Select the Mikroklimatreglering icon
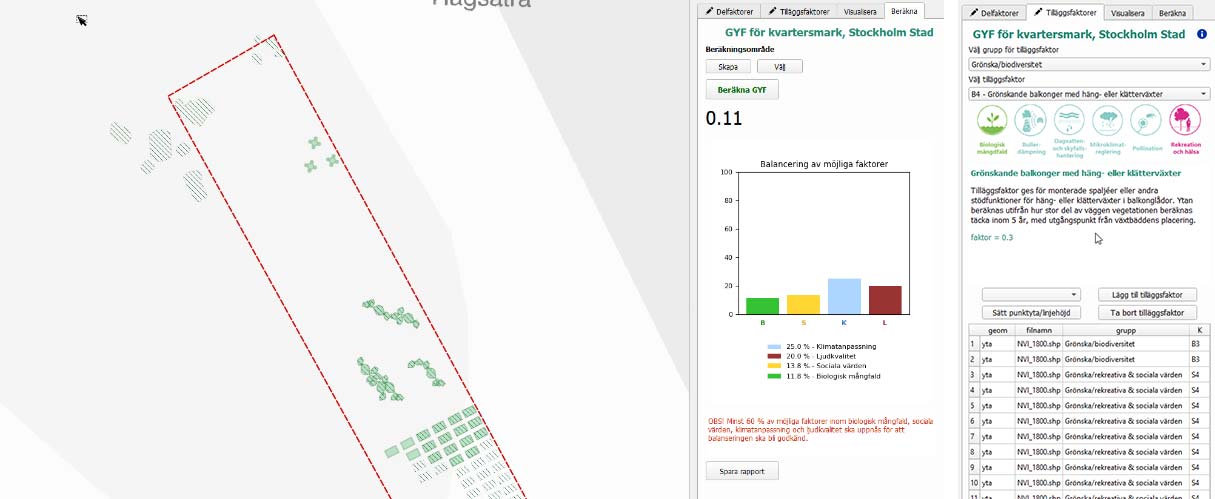Image resolution: width=1215 pixels, height=499 pixels. coord(1107,122)
